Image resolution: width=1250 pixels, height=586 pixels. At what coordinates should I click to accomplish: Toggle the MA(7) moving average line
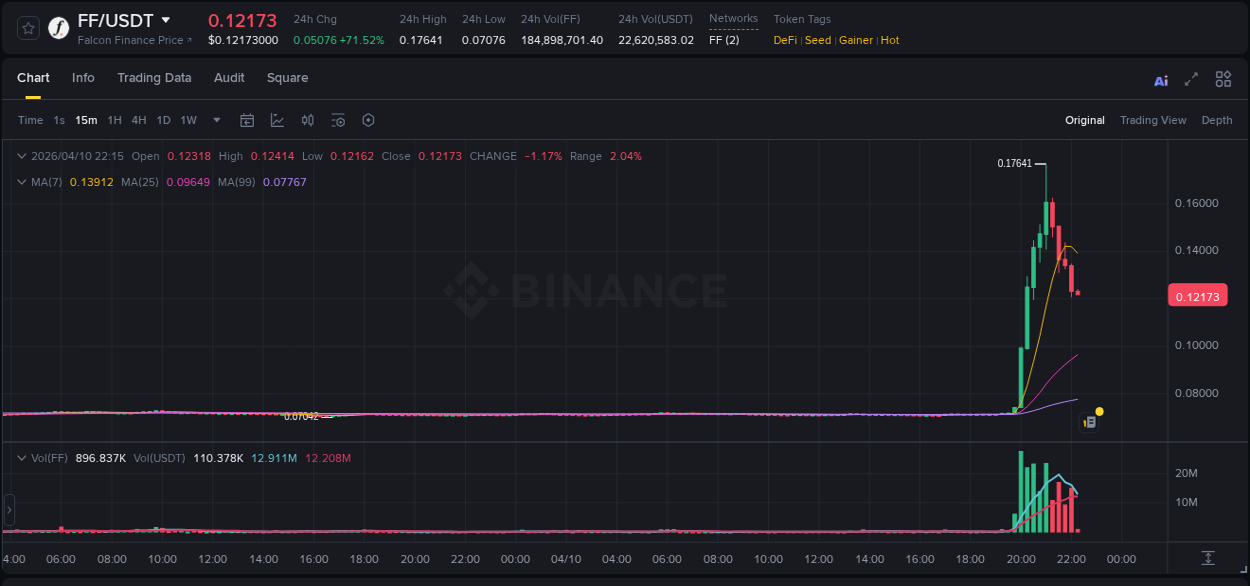[x=21, y=182]
